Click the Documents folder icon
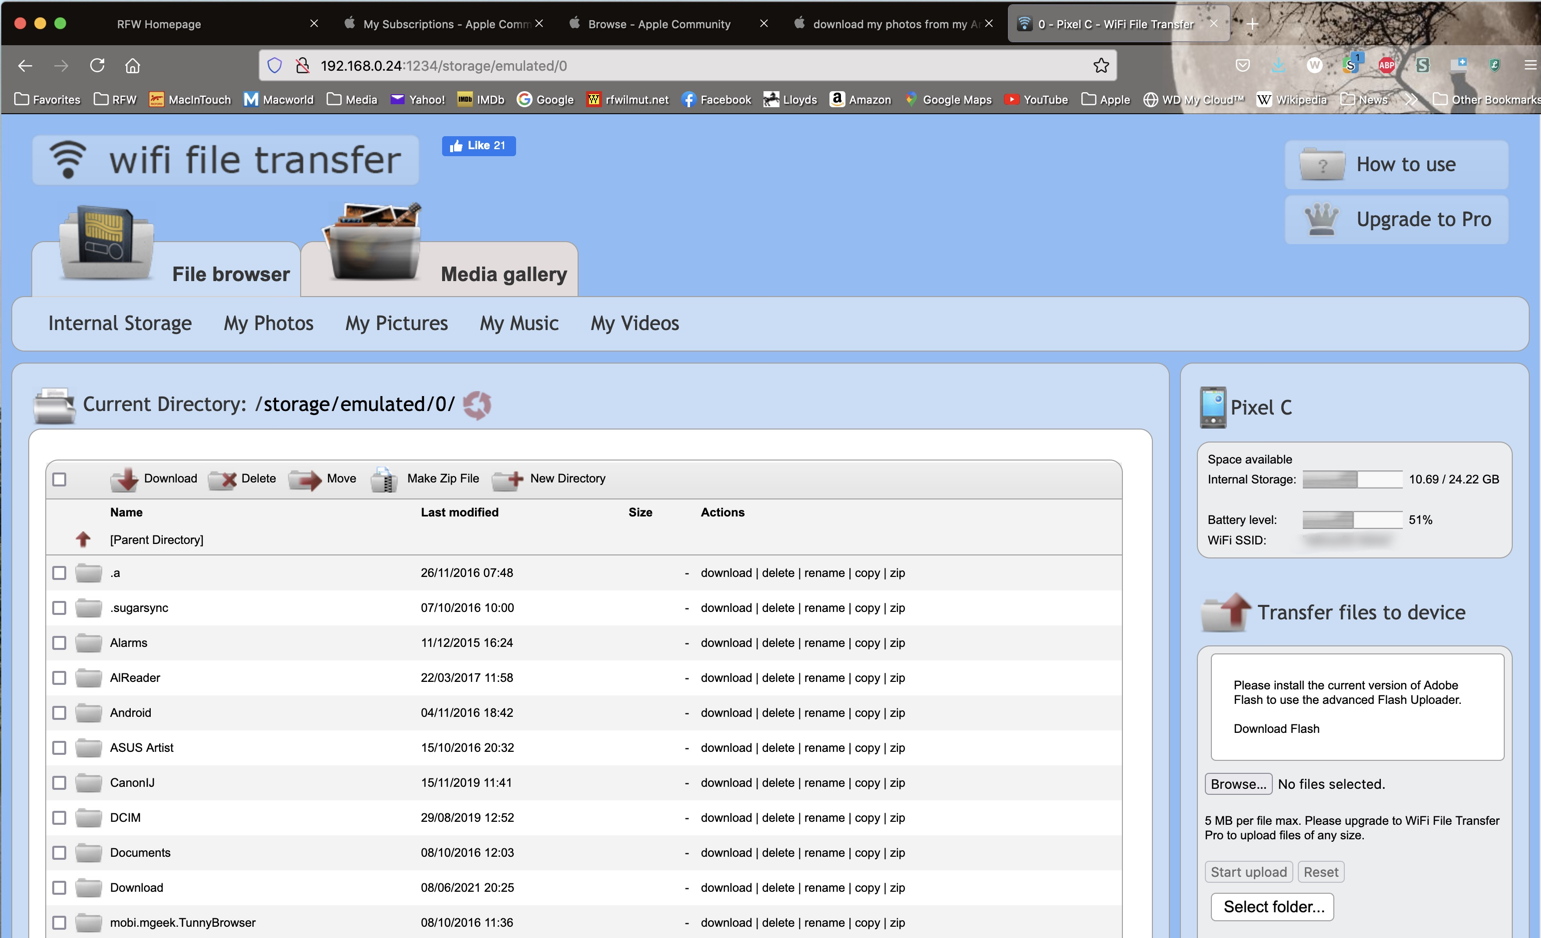 click(x=89, y=853)
